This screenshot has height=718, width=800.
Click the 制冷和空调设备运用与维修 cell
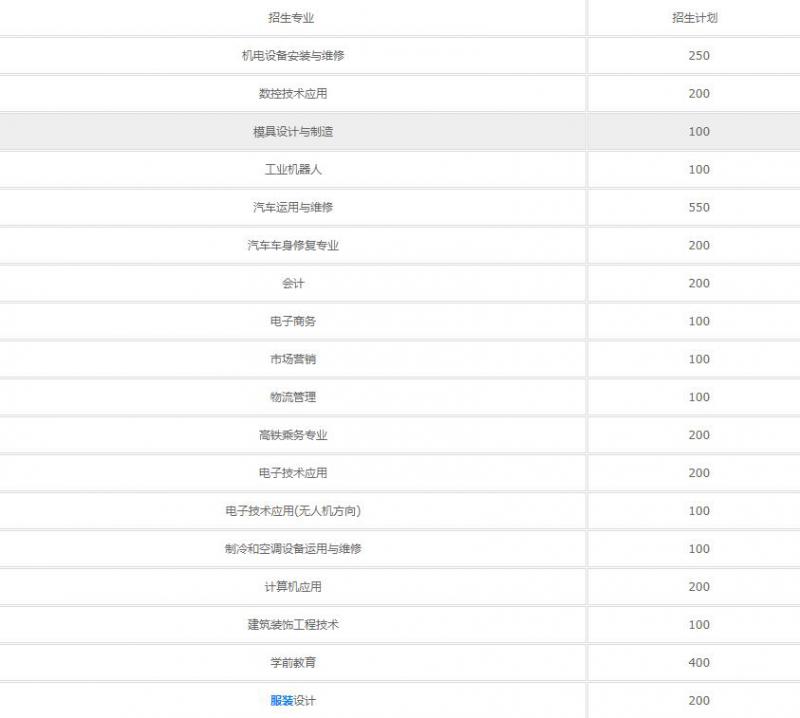click(x=292, y=549)
